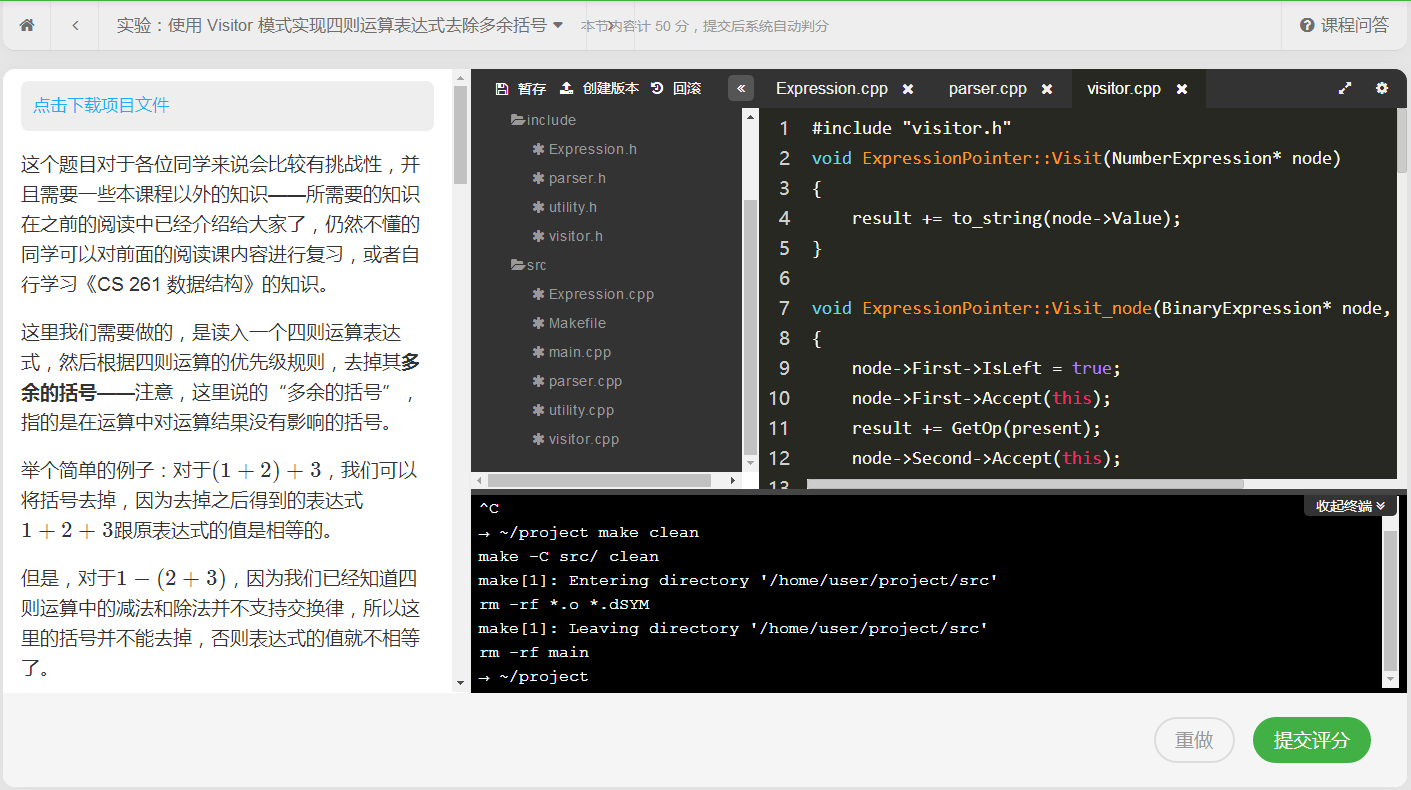1411x790 pixels.
Task: Click scroll-up arrow of instructions panel
Action: [x=460, y=78]
